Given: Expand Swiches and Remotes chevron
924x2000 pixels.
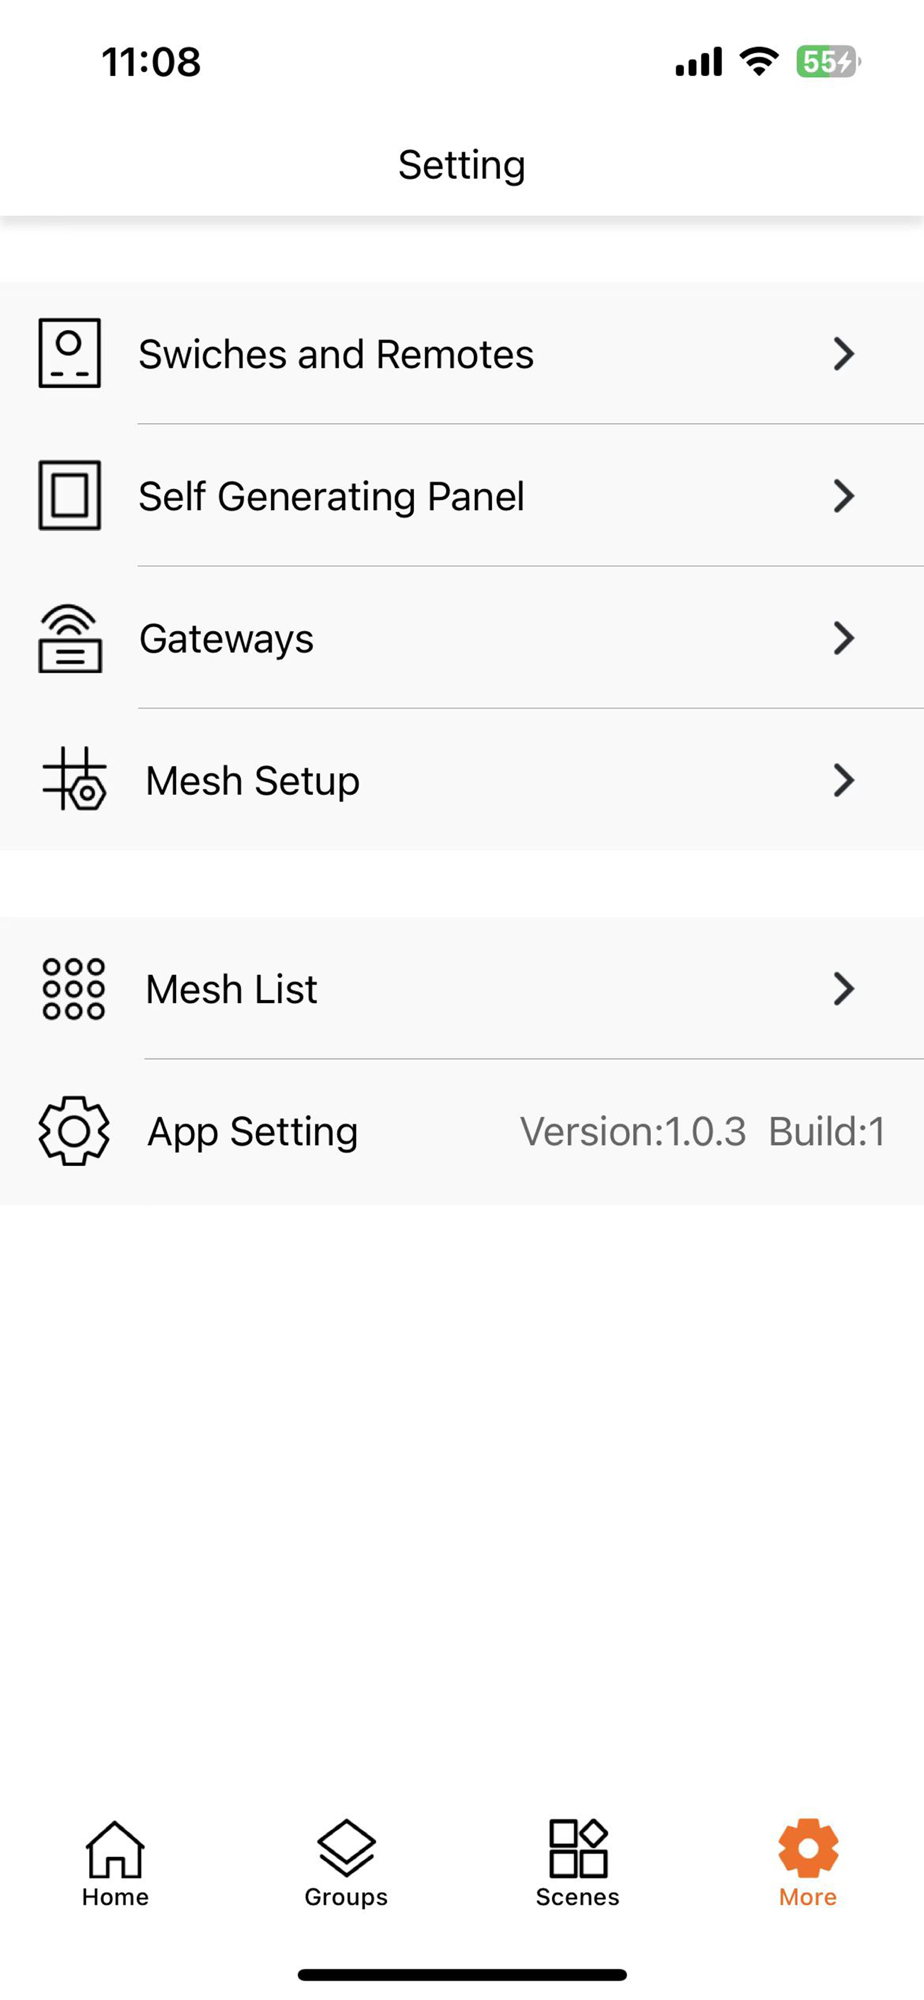Looking at the screenshot, I should coord(844,354).
